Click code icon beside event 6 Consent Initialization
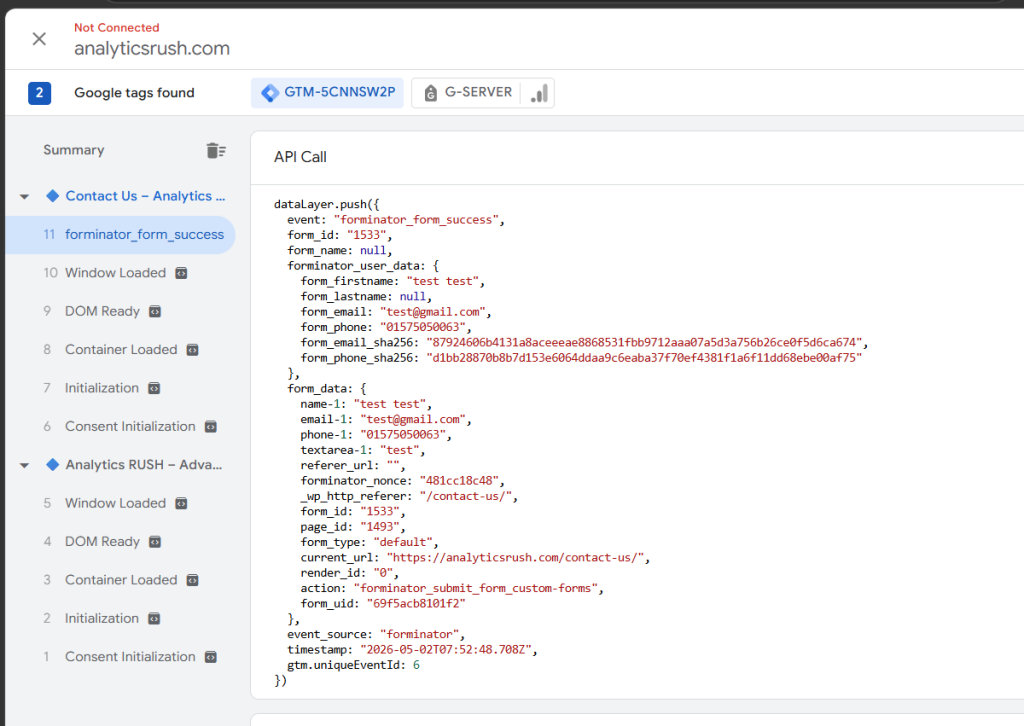This screenshot has height=726, width=1024. (x=211, y=427)
